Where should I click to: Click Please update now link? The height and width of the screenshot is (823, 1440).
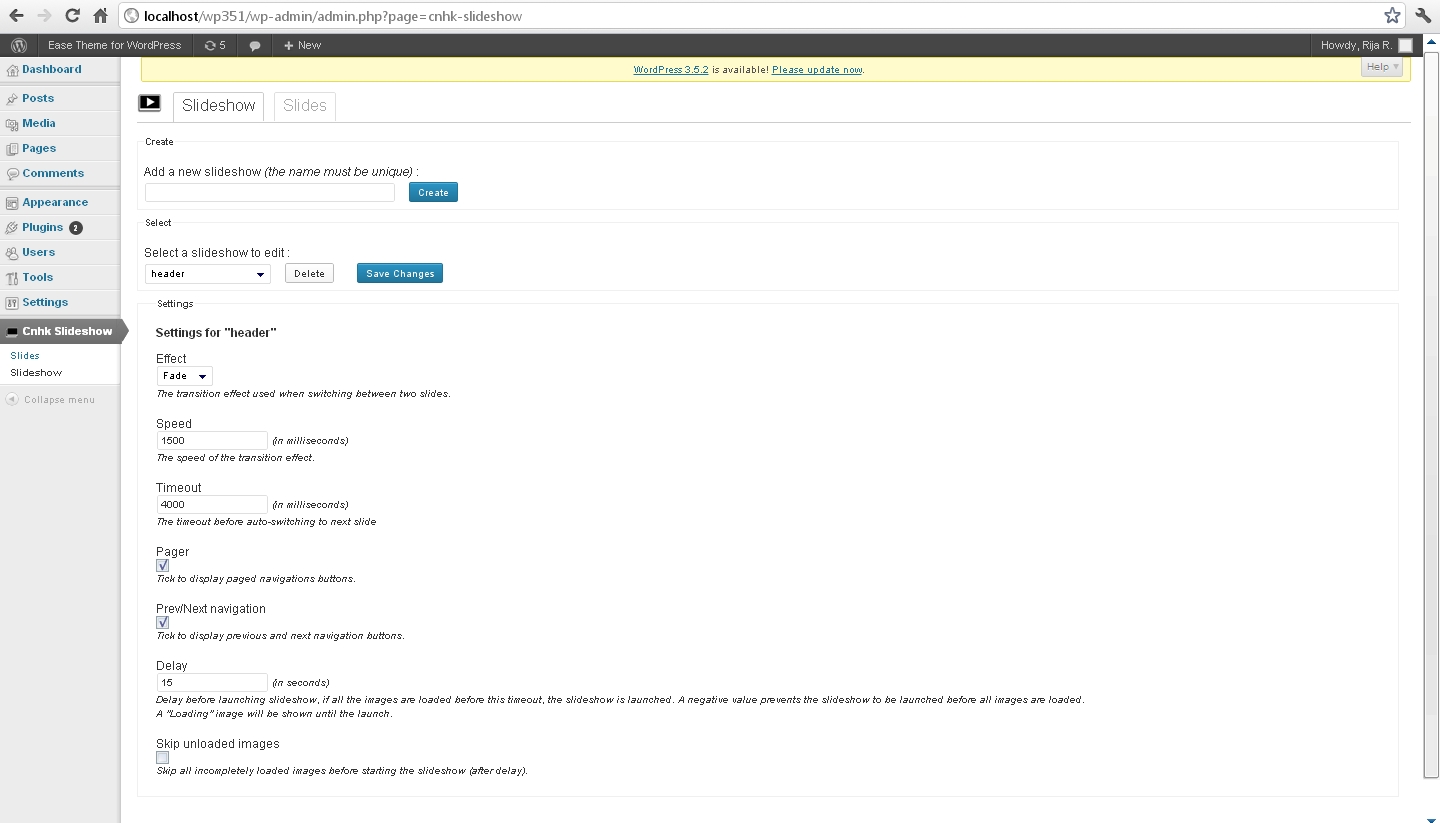coord(817,70)
